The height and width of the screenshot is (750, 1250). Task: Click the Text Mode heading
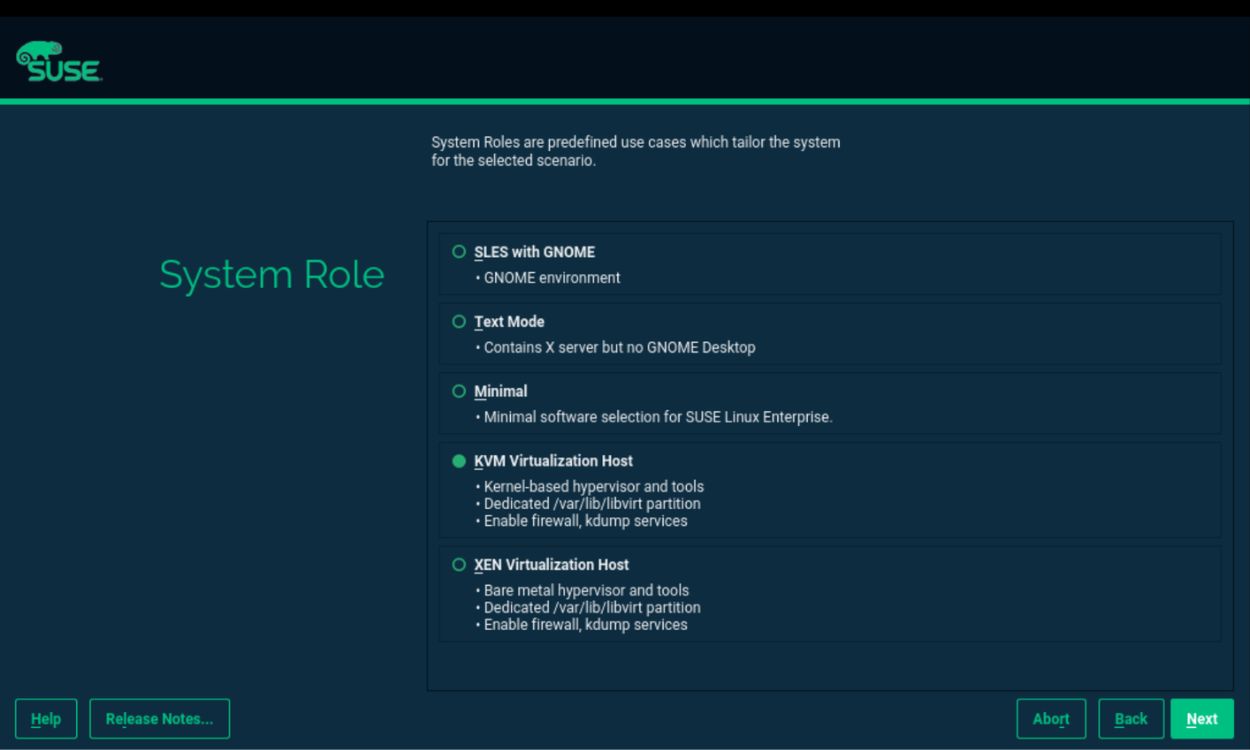point(509,322)
